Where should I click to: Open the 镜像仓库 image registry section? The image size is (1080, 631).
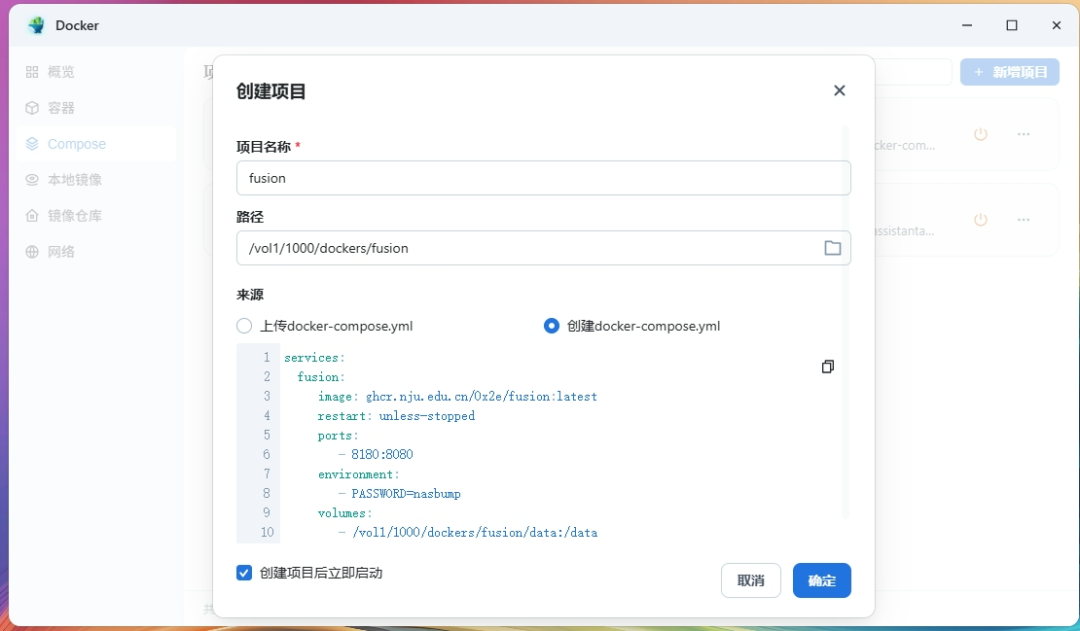[x=96, y=216]
